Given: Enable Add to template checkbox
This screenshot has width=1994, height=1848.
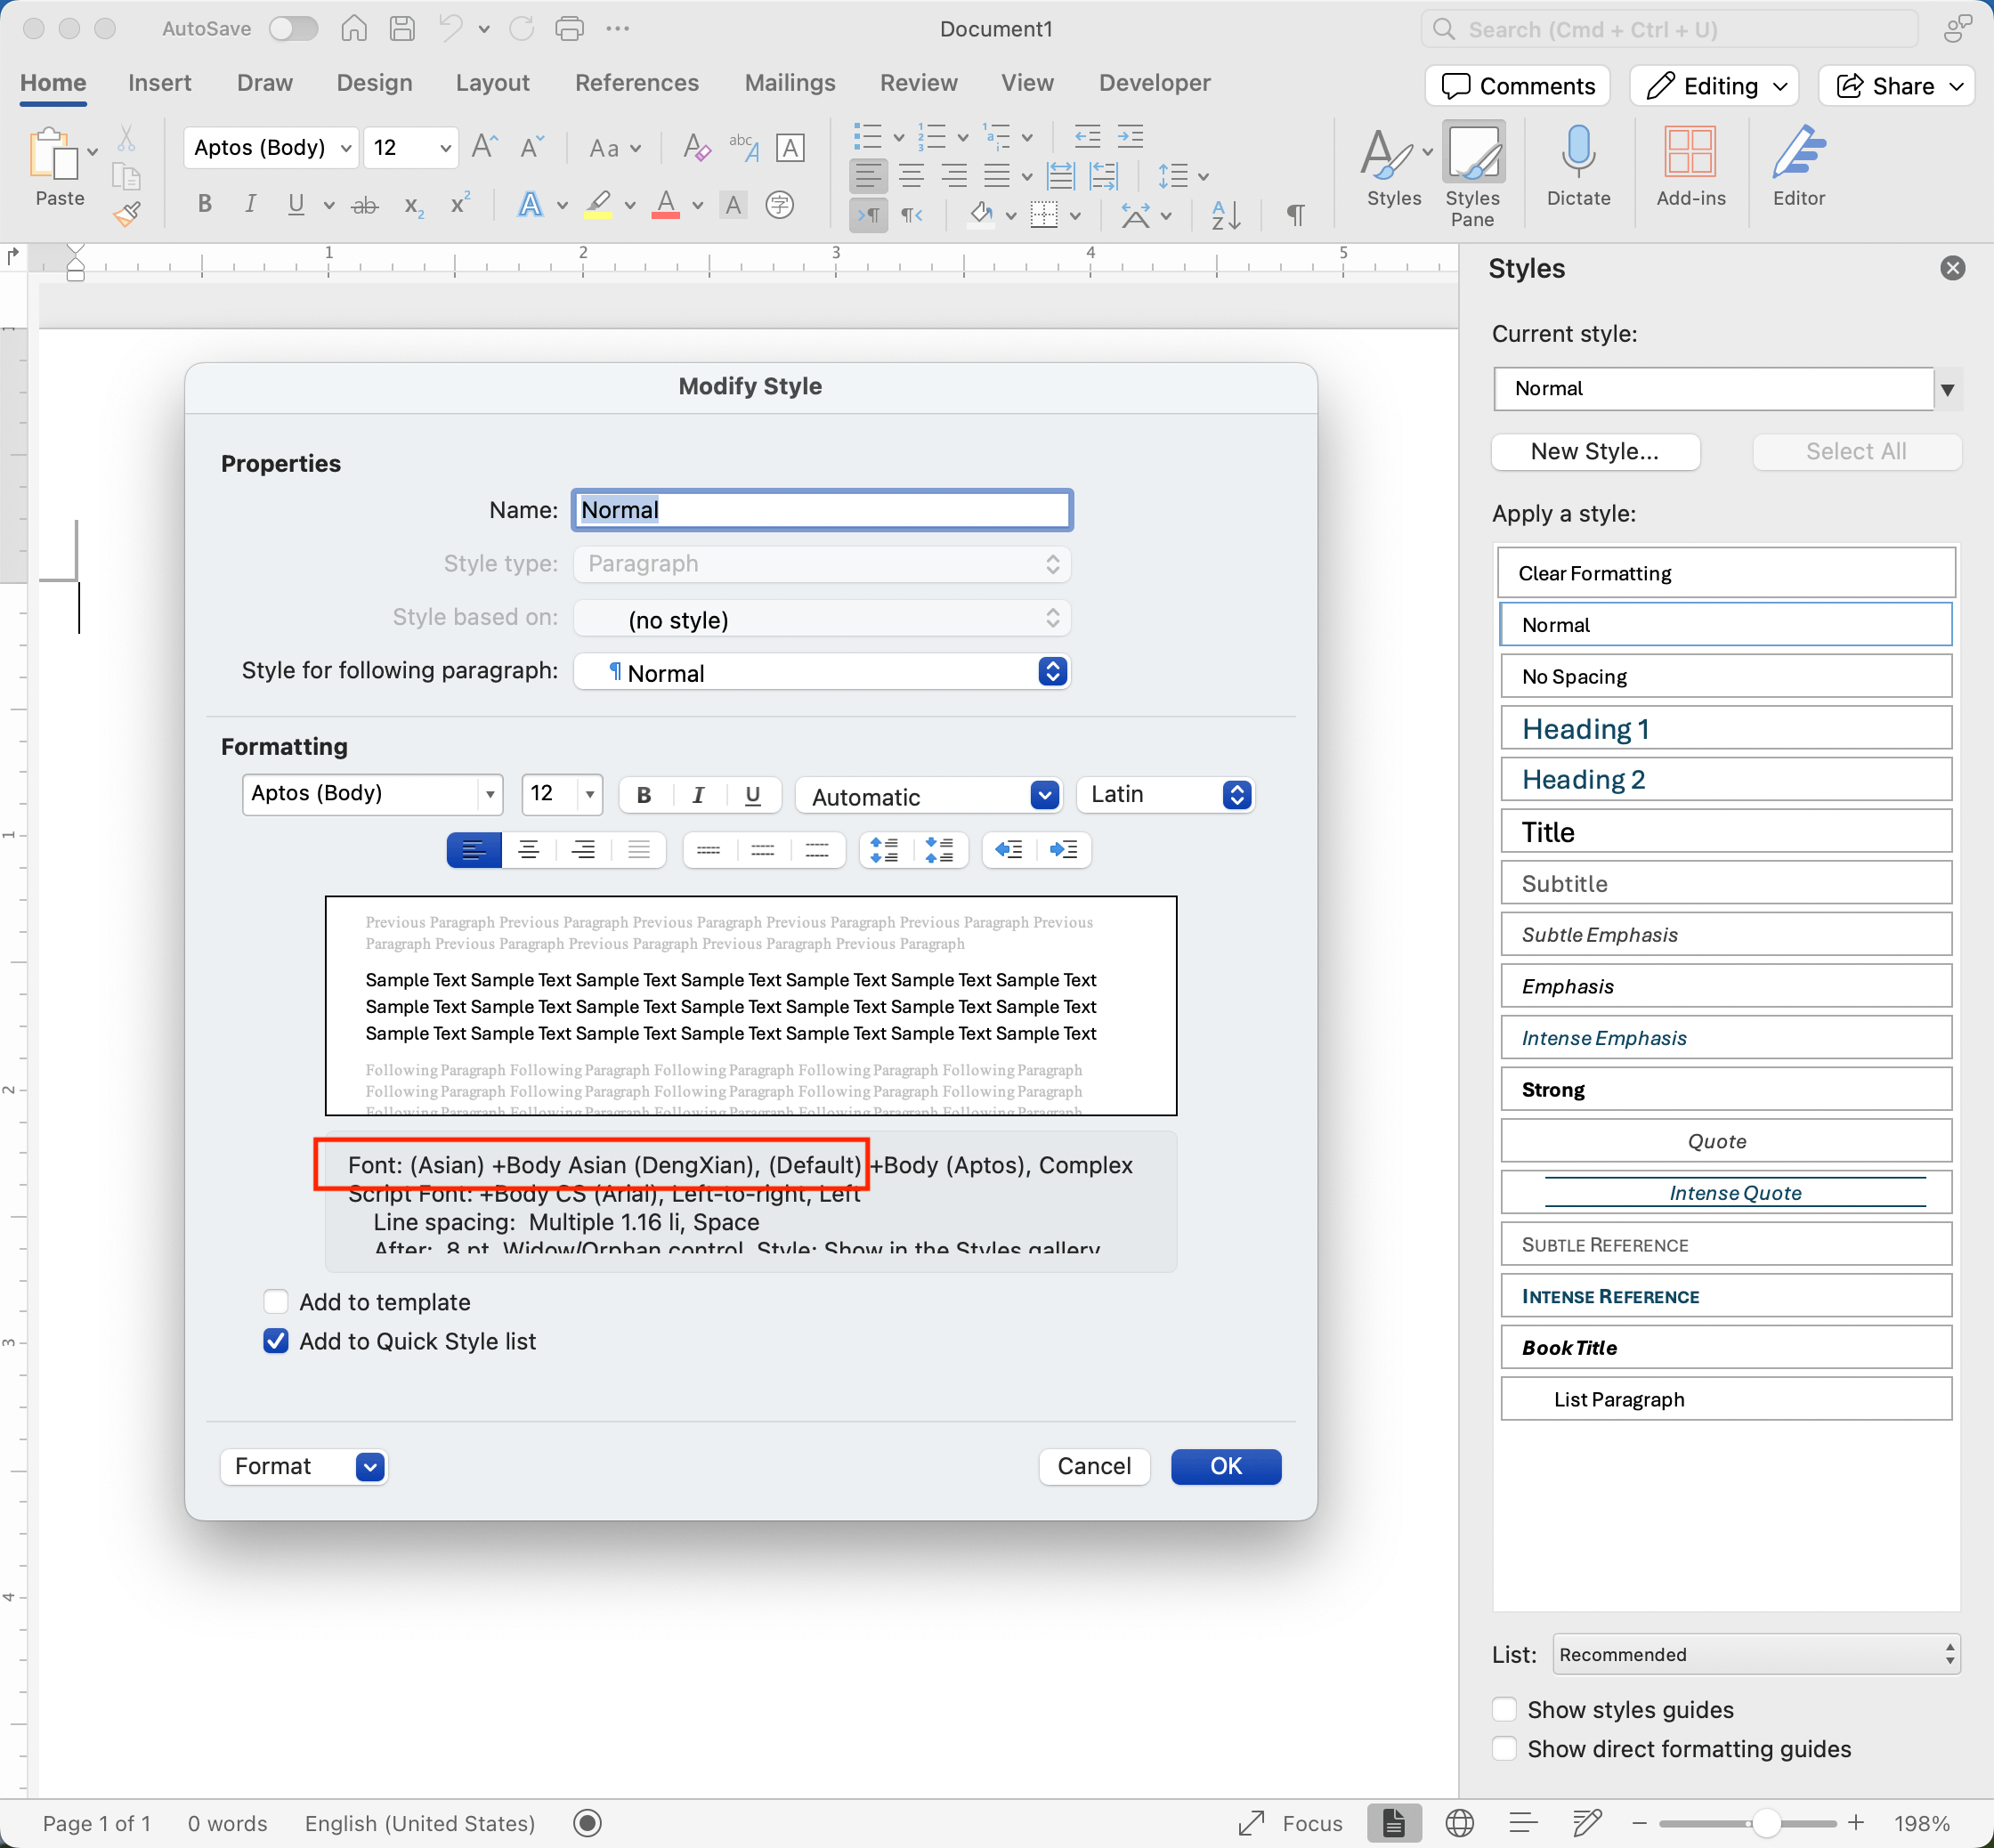Looking at the screenshot, I should coord(276,1301).
